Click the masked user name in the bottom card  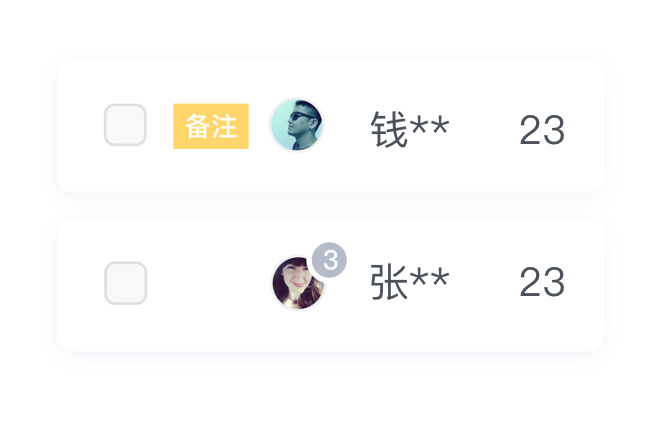point(410,281)
